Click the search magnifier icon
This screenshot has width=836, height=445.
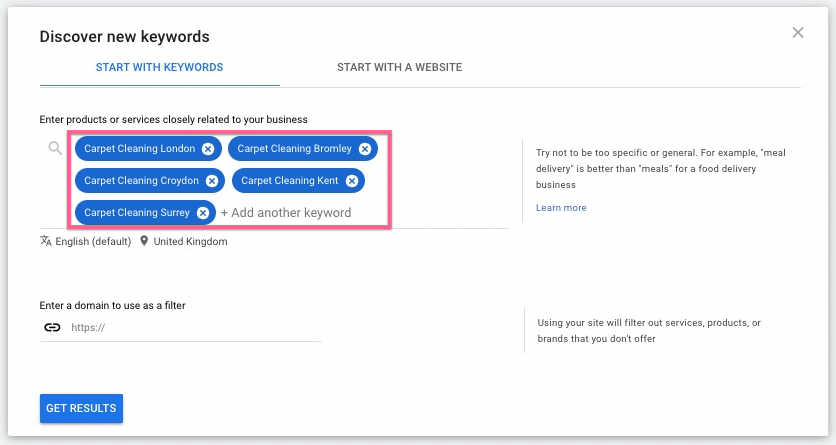tap(56, 149)
